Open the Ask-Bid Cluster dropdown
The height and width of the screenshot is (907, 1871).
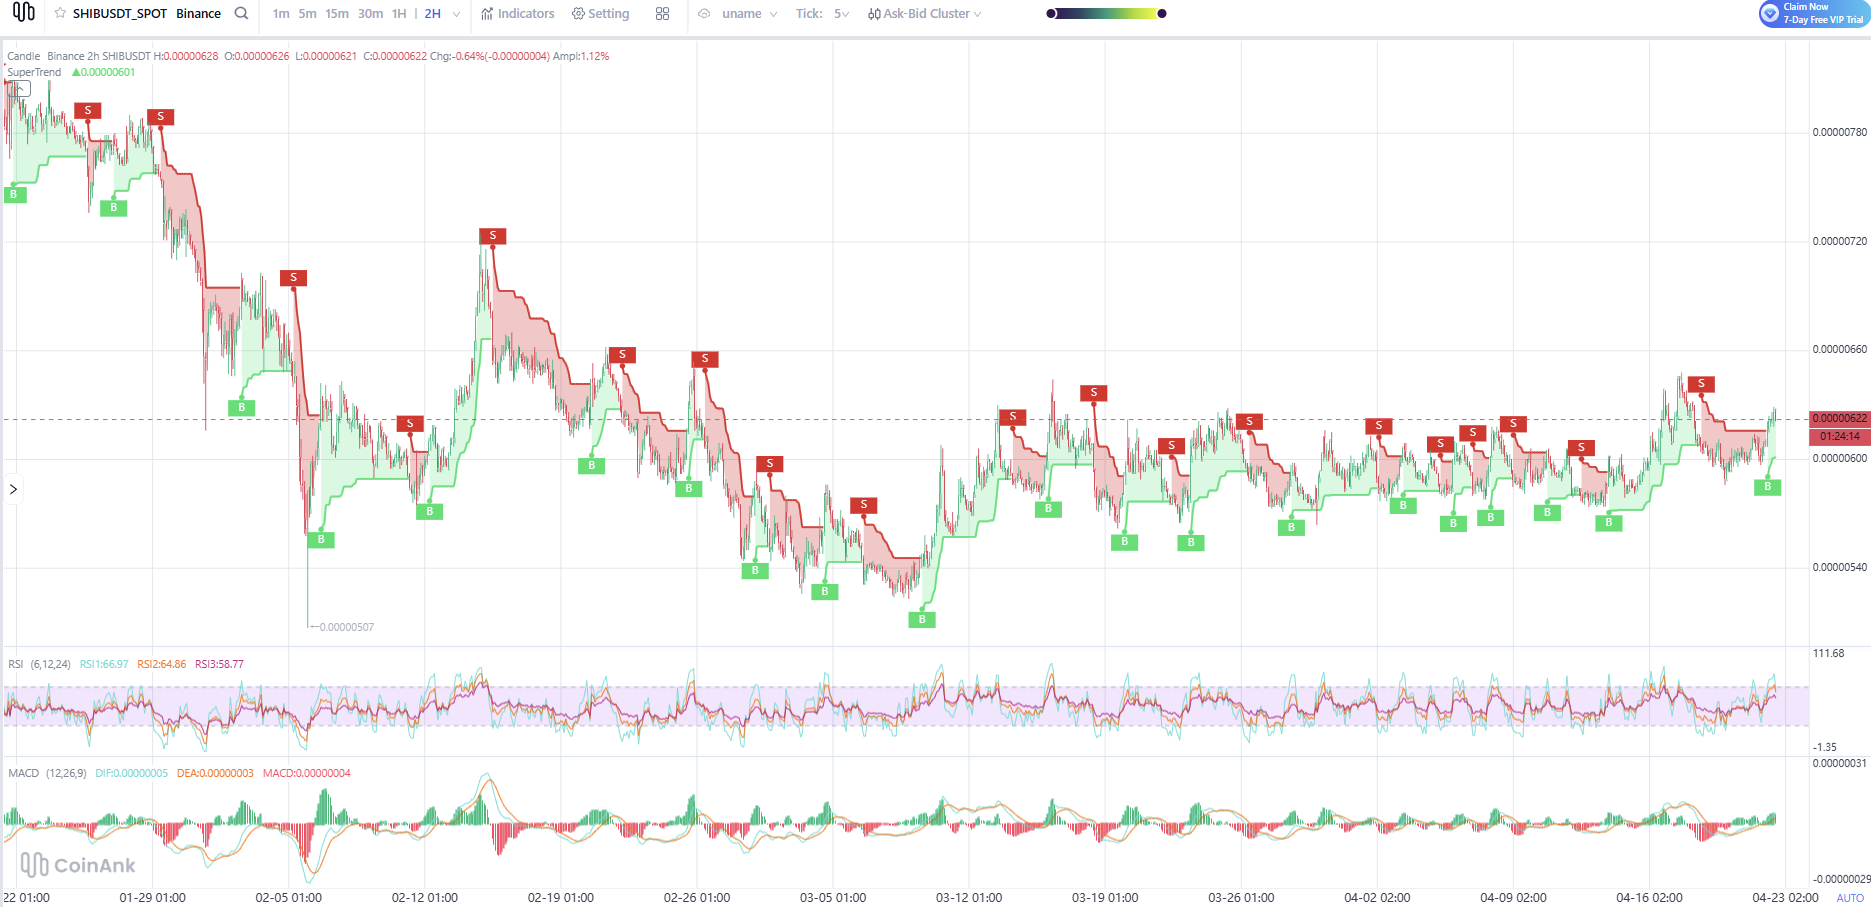(x=925, y=14)
